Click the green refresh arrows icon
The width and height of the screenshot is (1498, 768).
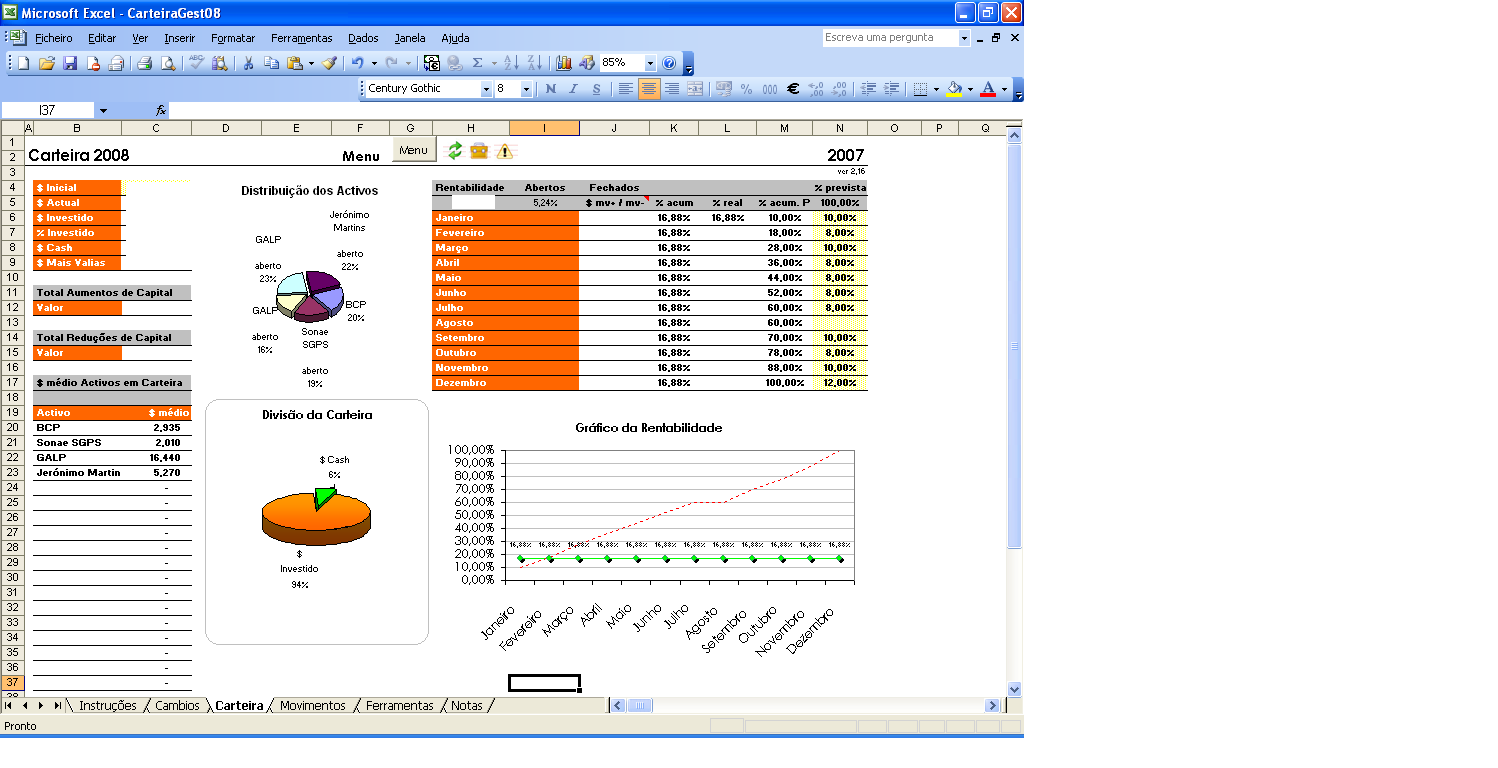pyautogui.click(x=455, y=150)
